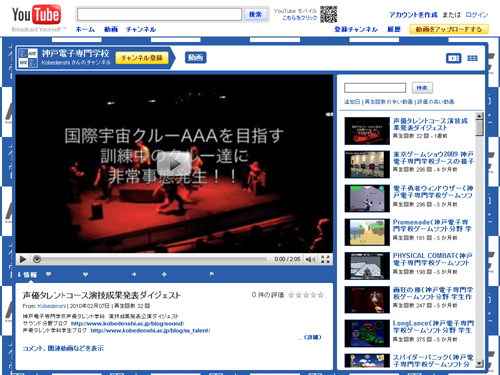Click the 神戸電子専門学校 channel title

pos(75,53)
